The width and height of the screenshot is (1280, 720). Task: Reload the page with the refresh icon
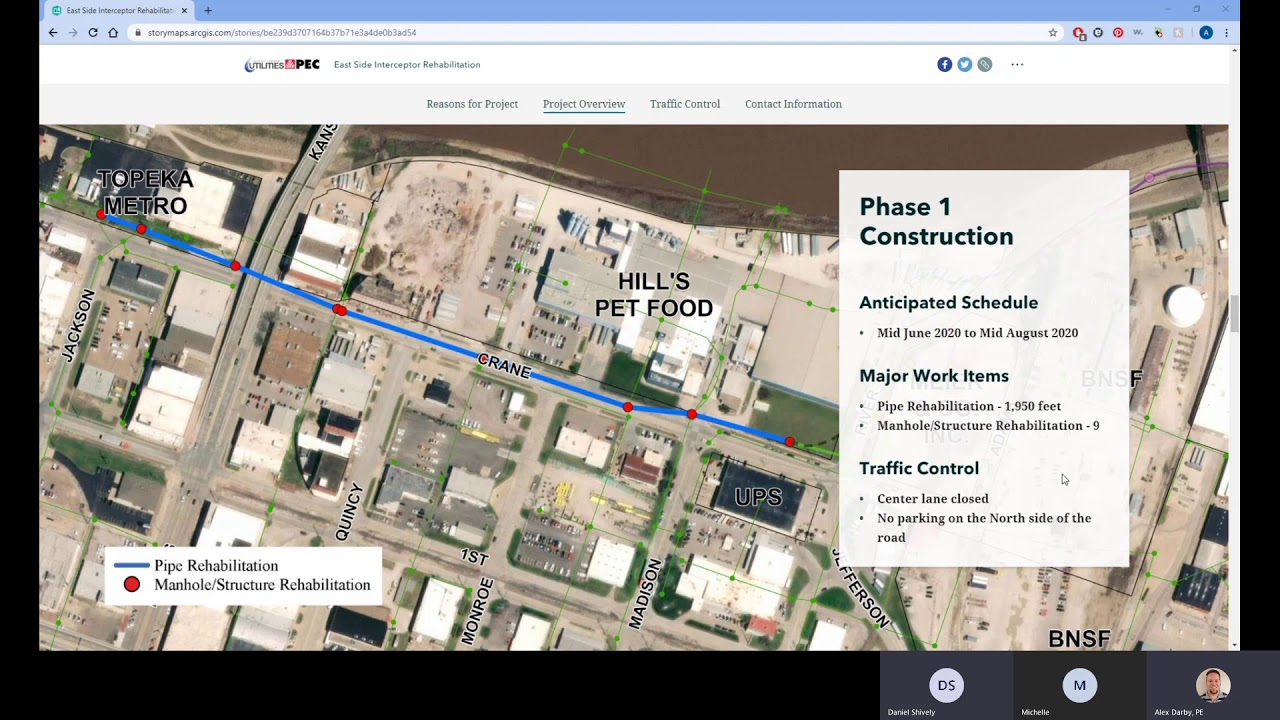click(x=93, y=32)
